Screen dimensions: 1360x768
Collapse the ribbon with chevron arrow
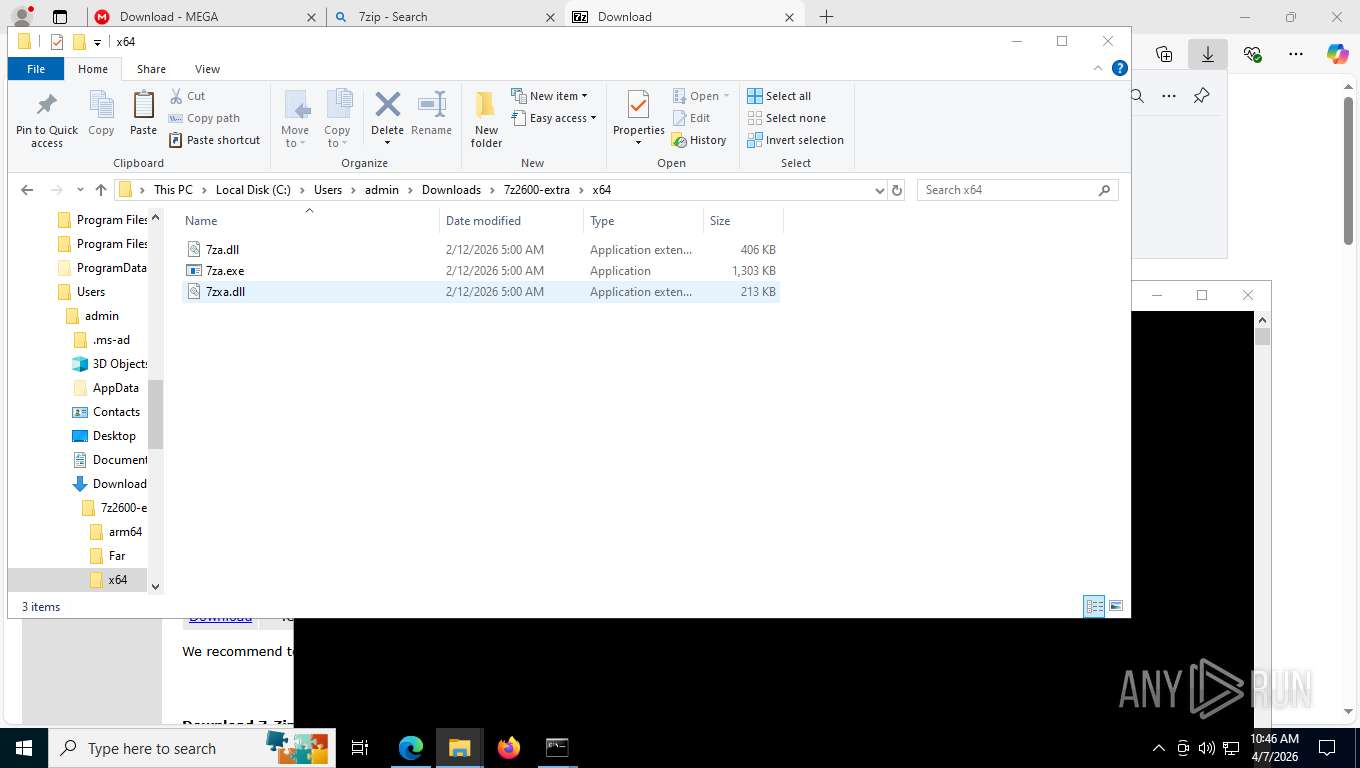(x=1099, y=69)
